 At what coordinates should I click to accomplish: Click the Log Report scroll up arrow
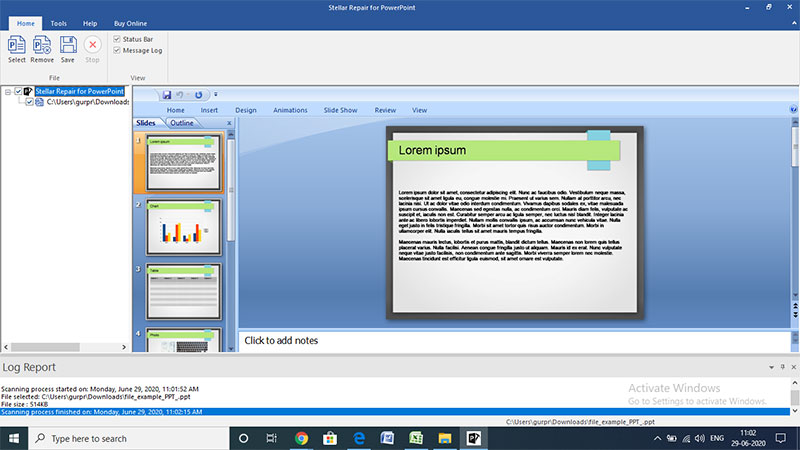click(x=795, y=383)
